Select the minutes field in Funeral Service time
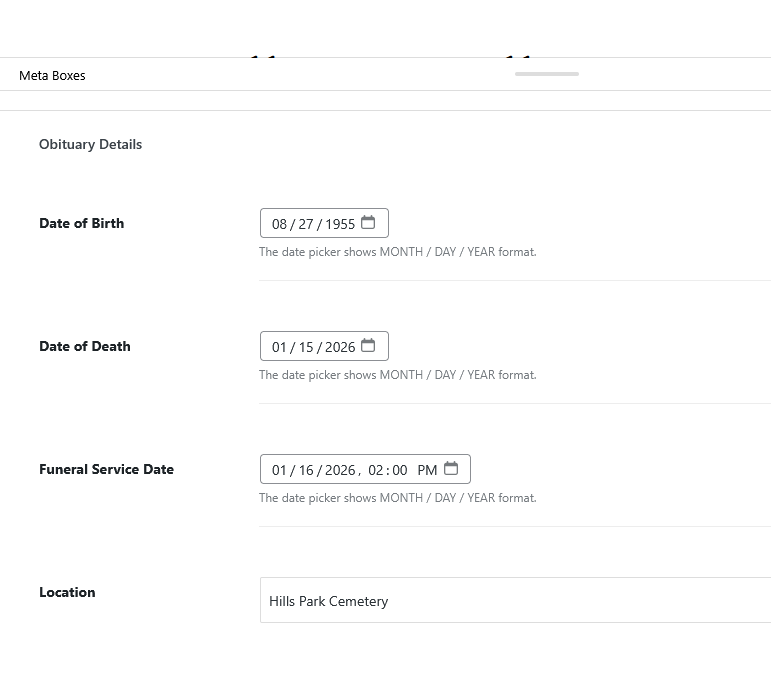 tap(400, 470)
